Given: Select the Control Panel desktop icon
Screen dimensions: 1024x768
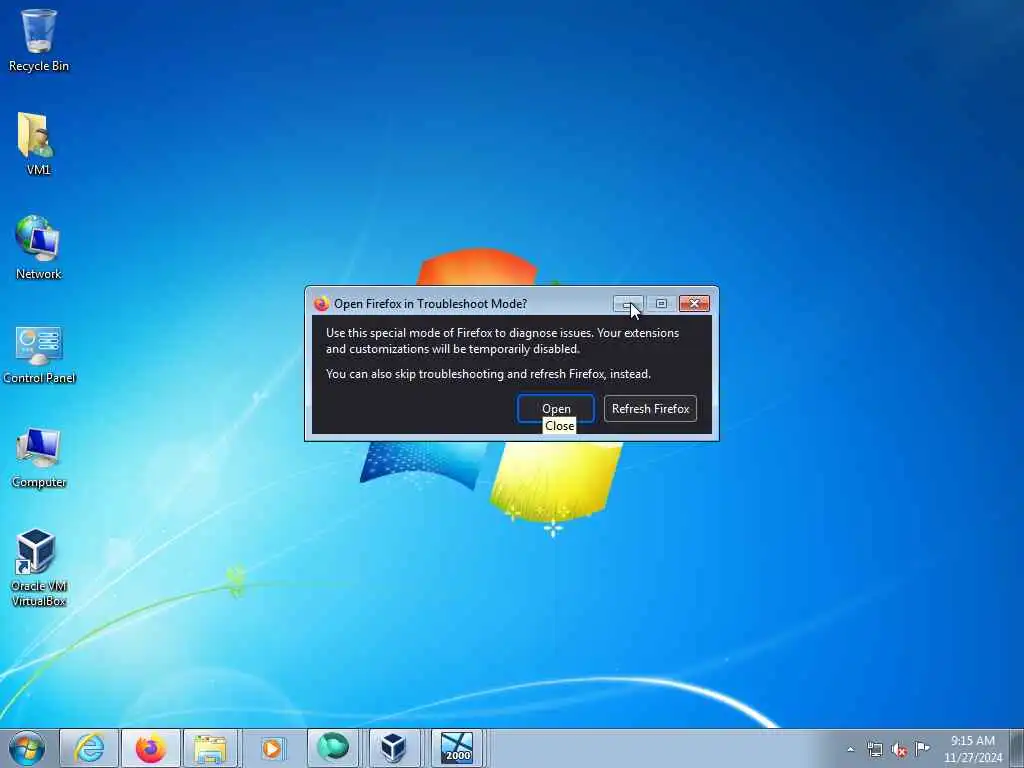Looking at the screenshot, I should 39,353.
